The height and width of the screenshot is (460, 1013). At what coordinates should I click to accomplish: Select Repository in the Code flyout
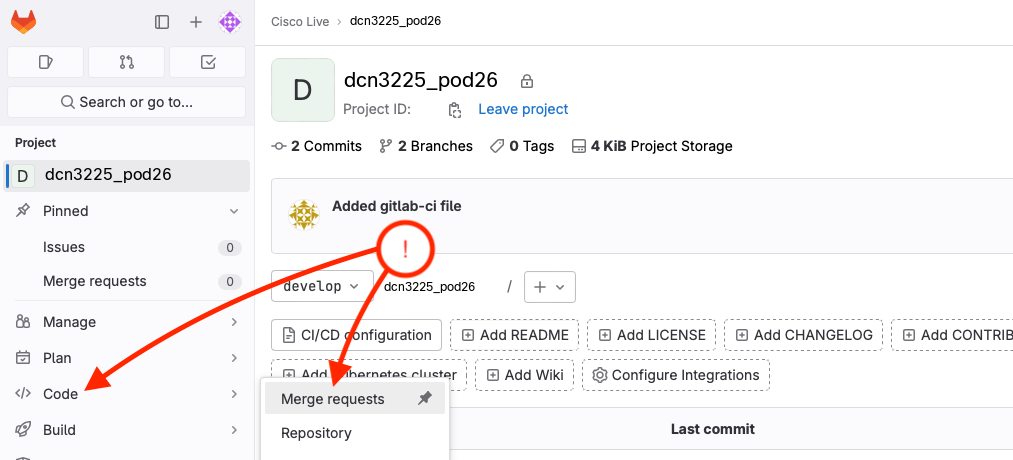[316, 433]
